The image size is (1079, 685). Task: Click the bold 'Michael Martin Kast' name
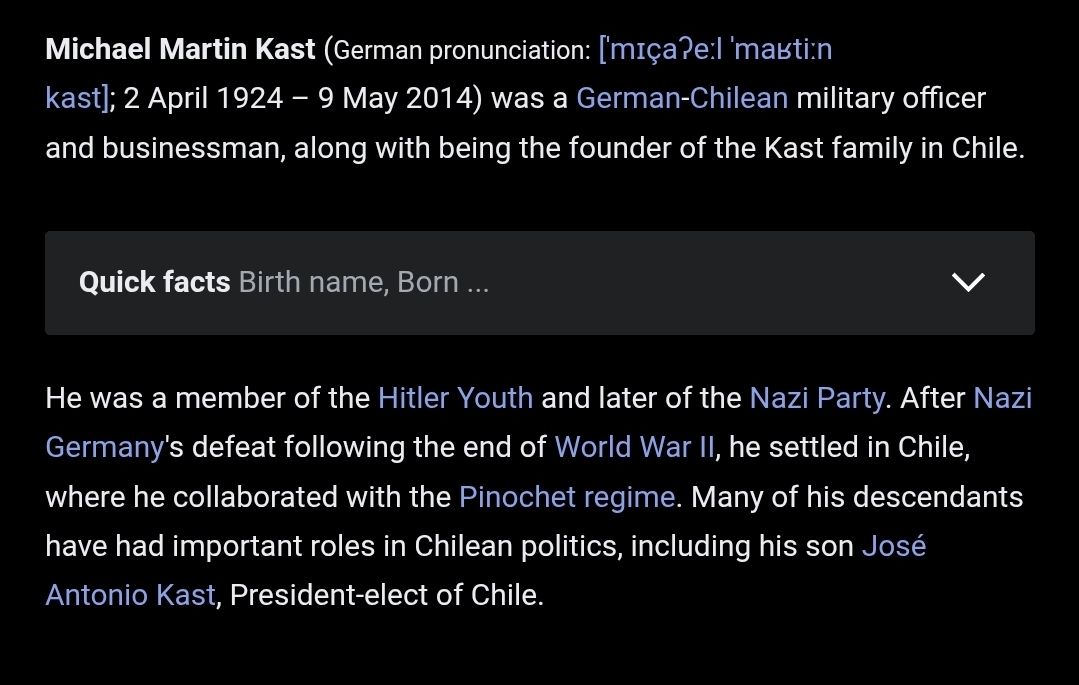(x=180, y=49)
